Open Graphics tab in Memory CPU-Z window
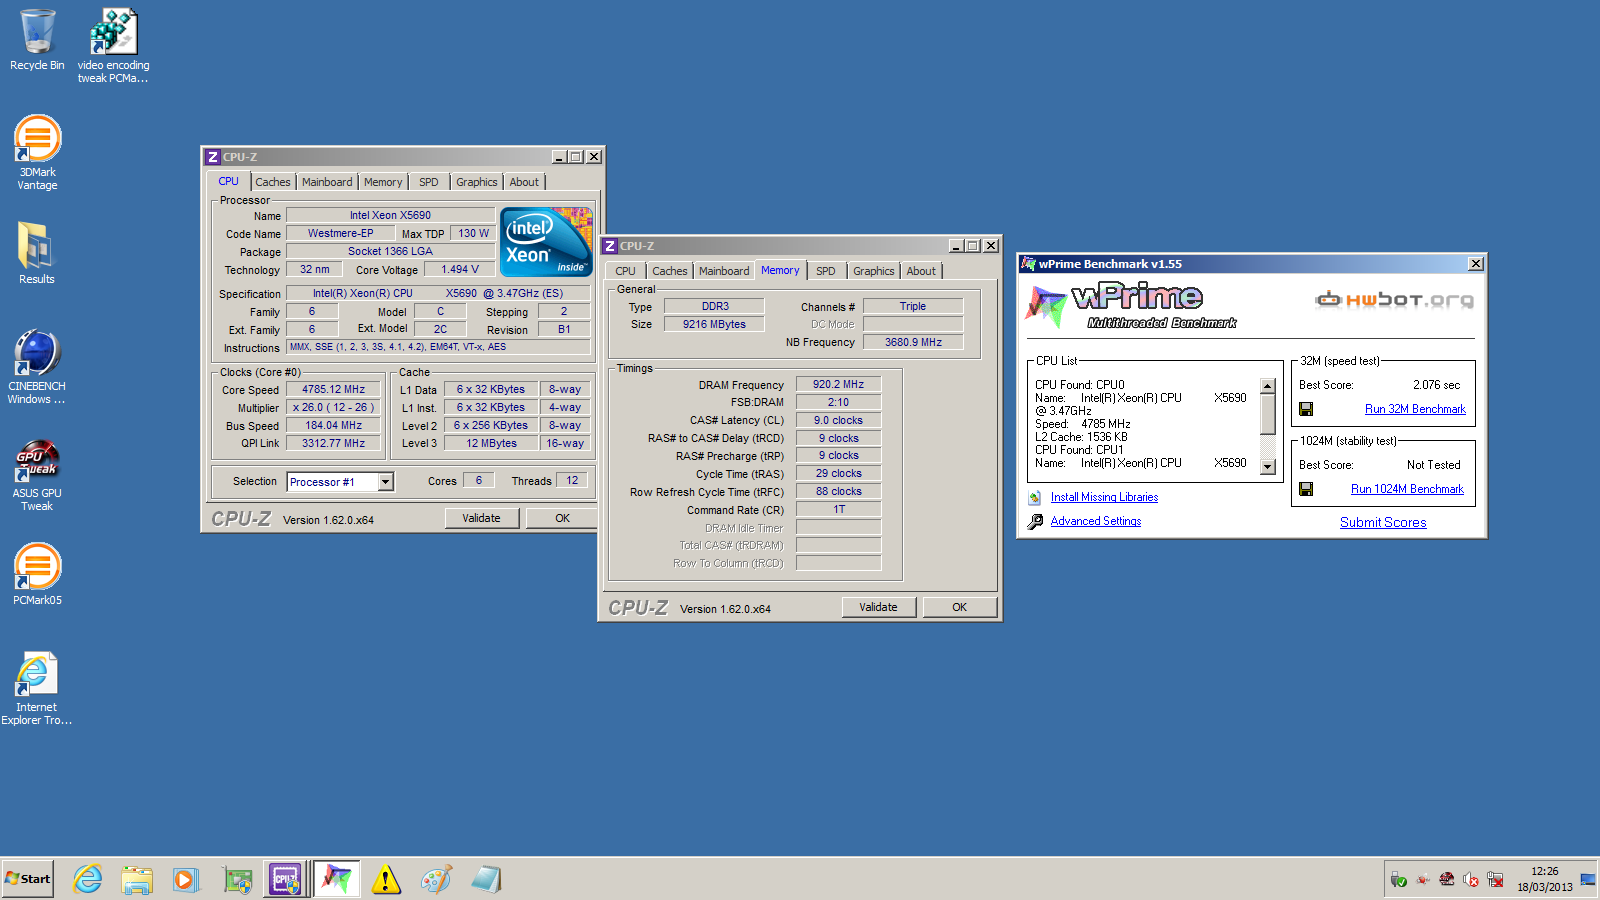 coord(874,271)
